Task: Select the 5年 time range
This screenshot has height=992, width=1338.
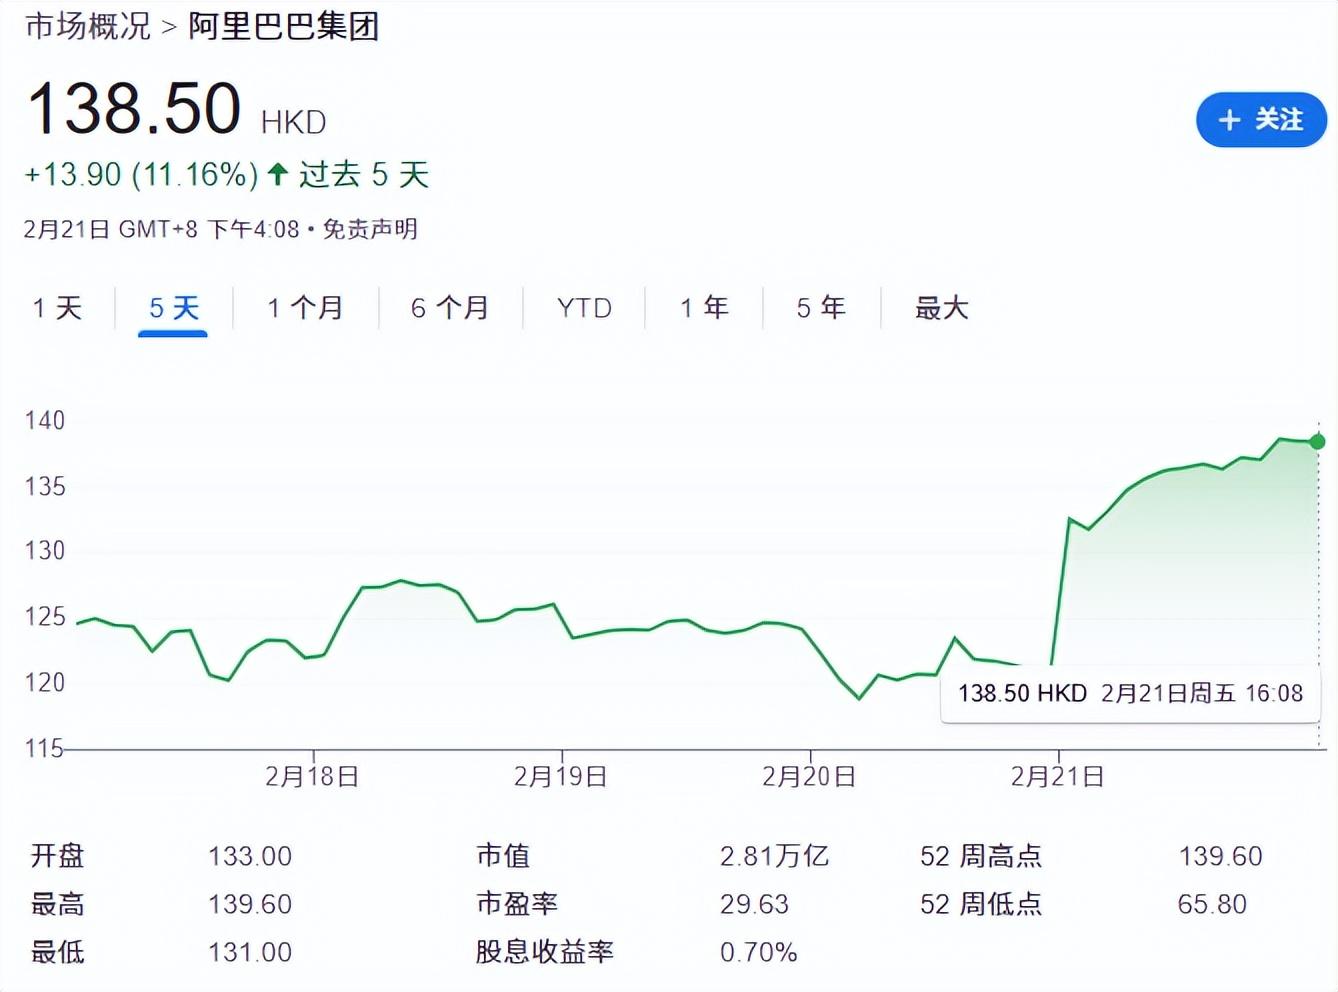Action: pos(820,308)
